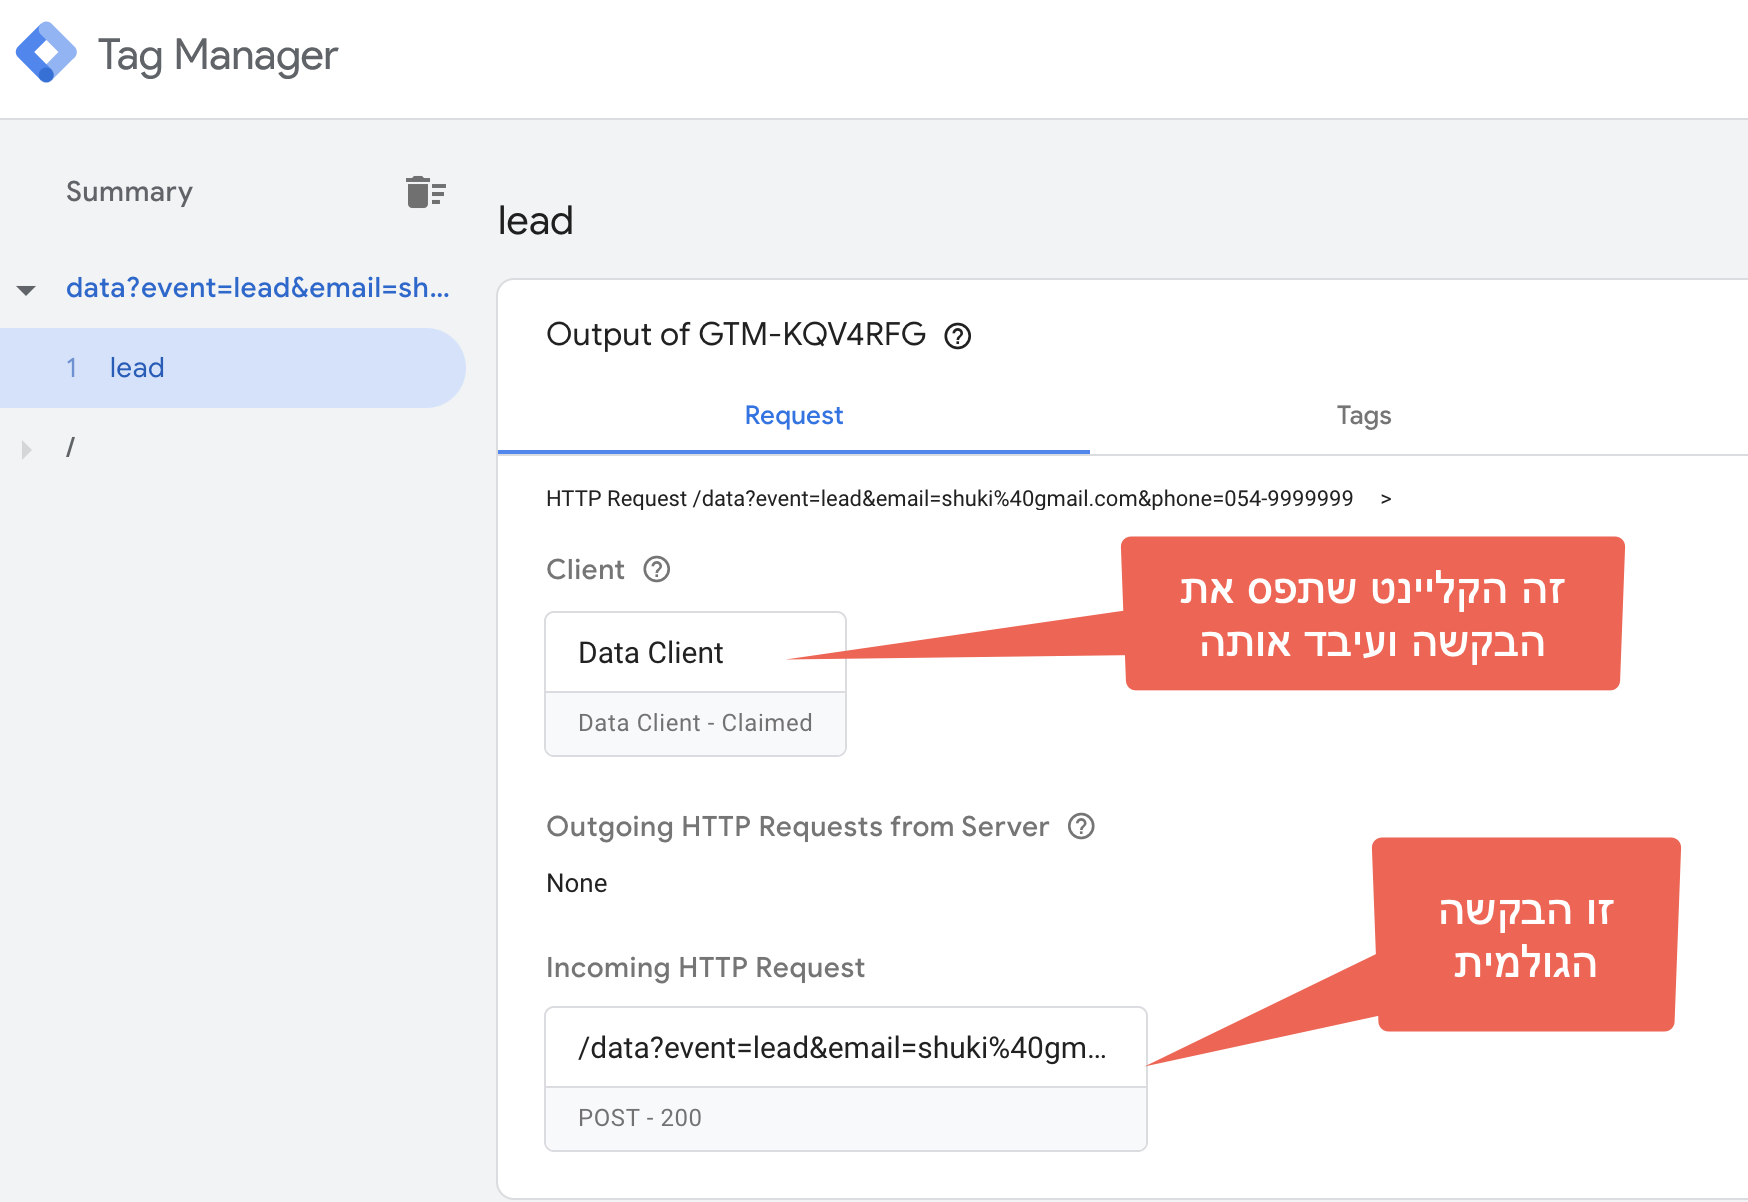The height and width of the screenshot is (1202, 1748).
Task: Click the 'lead' page heading
Action: pyautogui.click(x=536, y=221)
